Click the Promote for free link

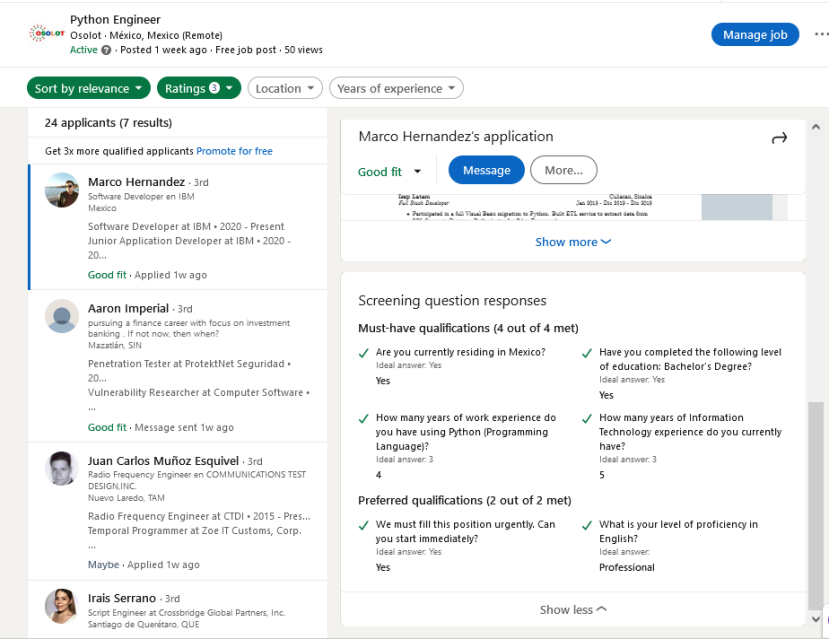coord(234,151)
